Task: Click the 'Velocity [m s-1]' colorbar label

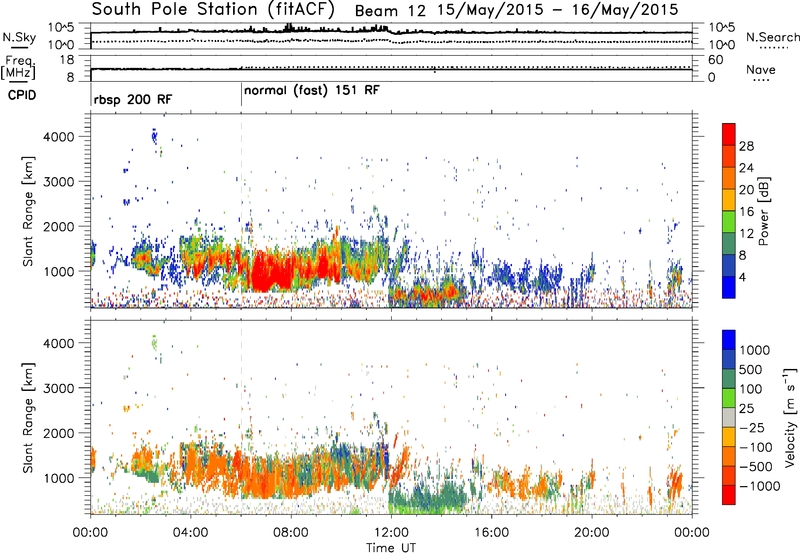Action: 790,418
